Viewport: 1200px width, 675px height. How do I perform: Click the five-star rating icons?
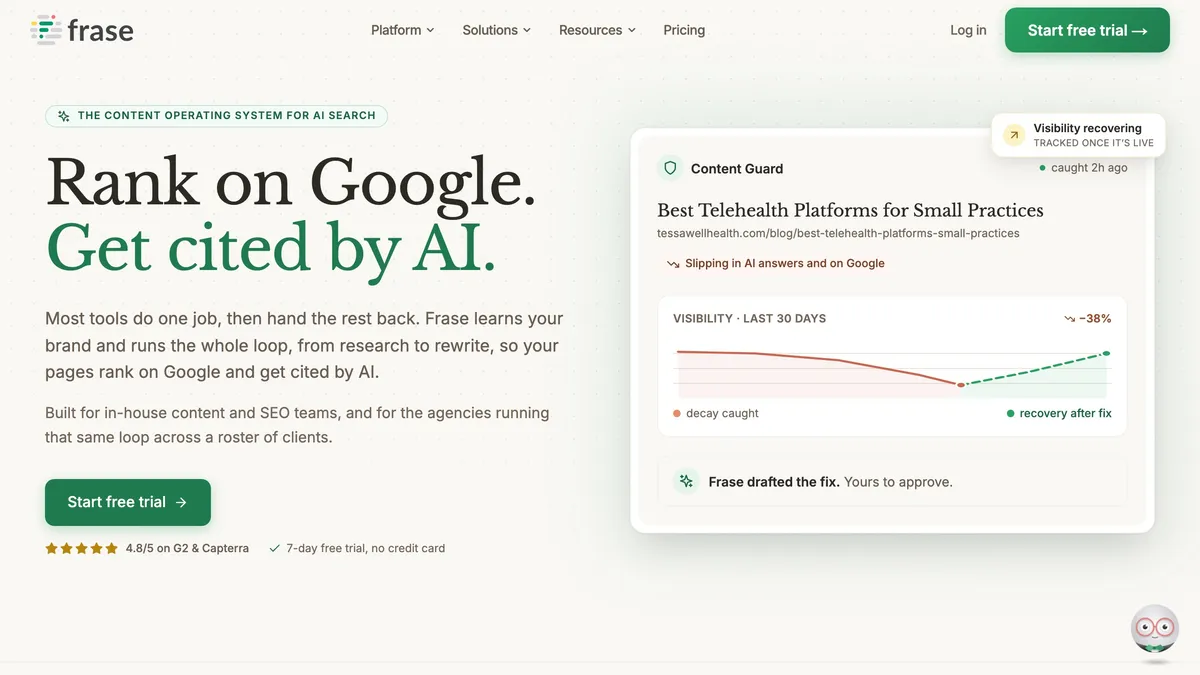[x=81, y=548]
